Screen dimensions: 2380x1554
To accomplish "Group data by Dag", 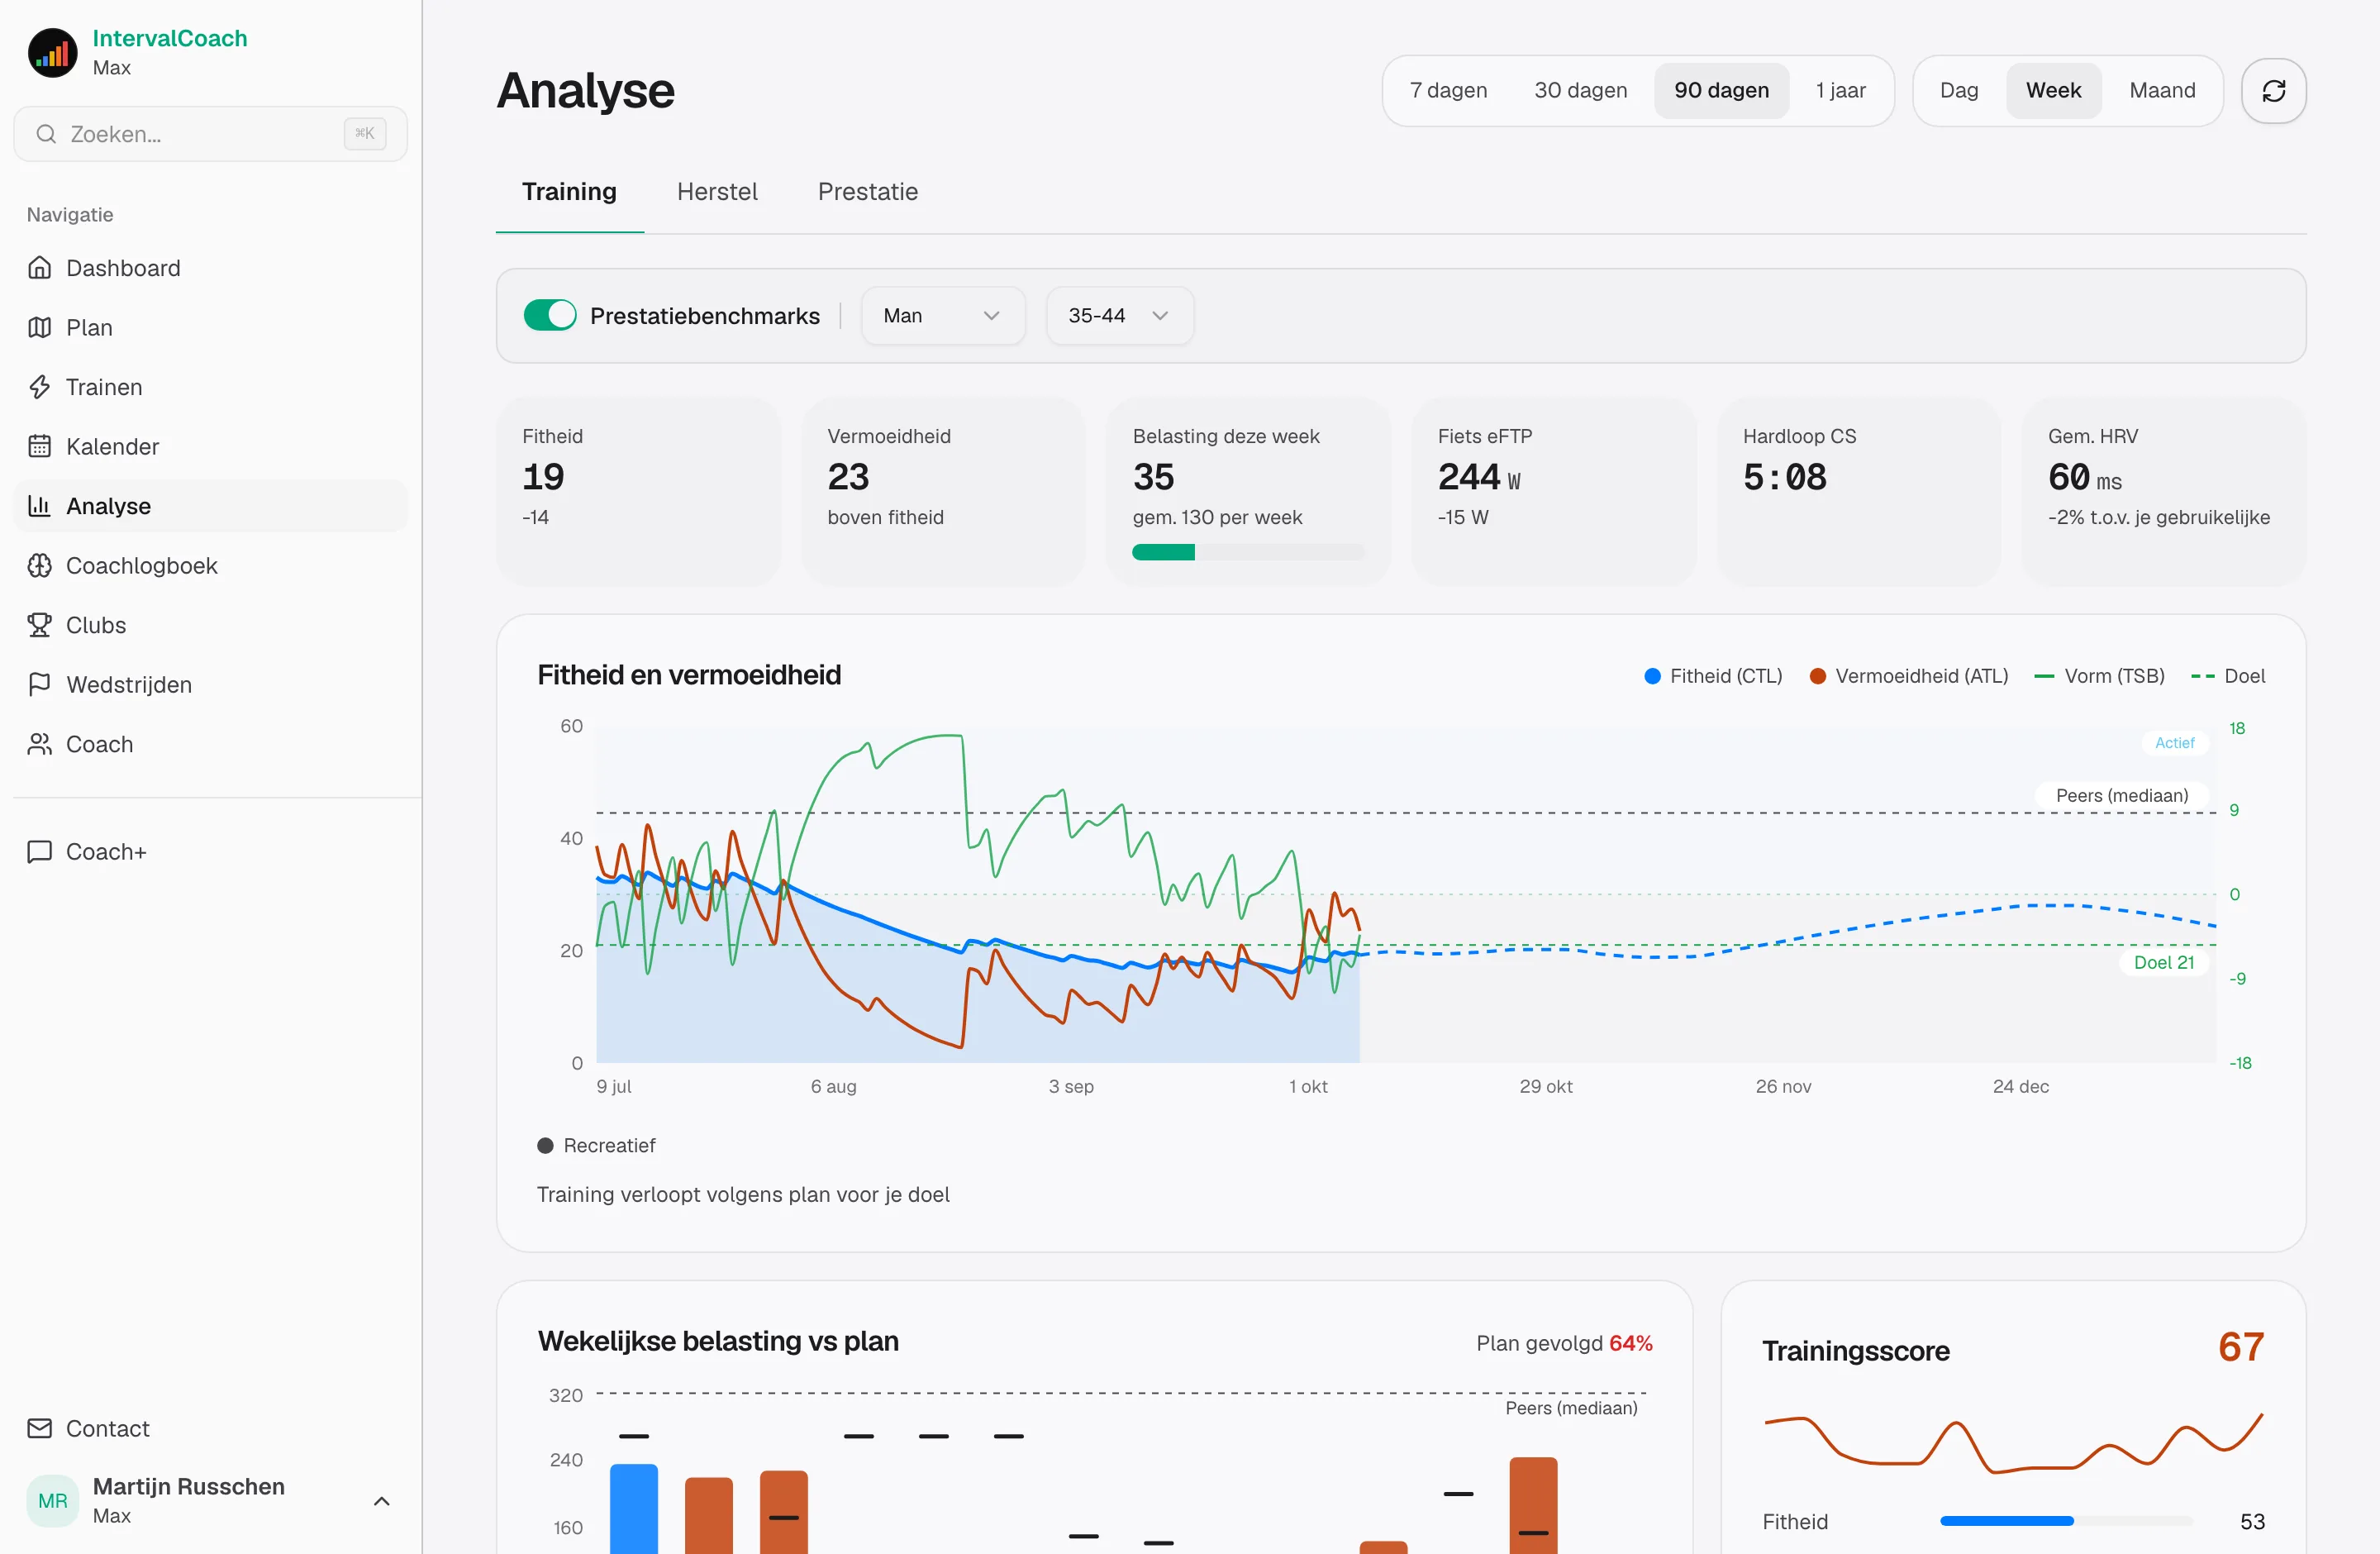I will 1958,90.
